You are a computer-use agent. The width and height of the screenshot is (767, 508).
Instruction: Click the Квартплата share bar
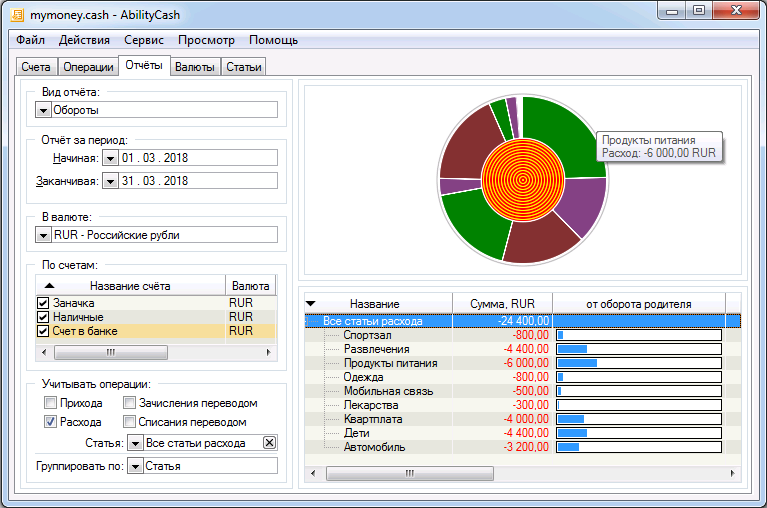(639, 419)
